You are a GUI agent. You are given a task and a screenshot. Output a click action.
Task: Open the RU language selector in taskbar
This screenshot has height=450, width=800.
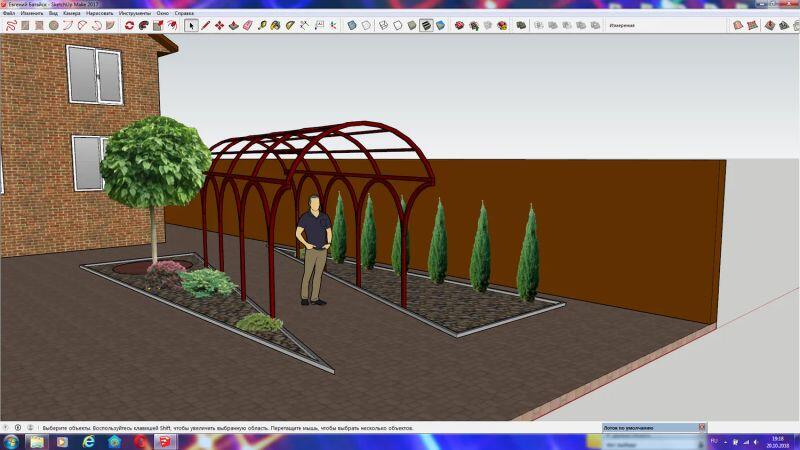click(714, 440)
